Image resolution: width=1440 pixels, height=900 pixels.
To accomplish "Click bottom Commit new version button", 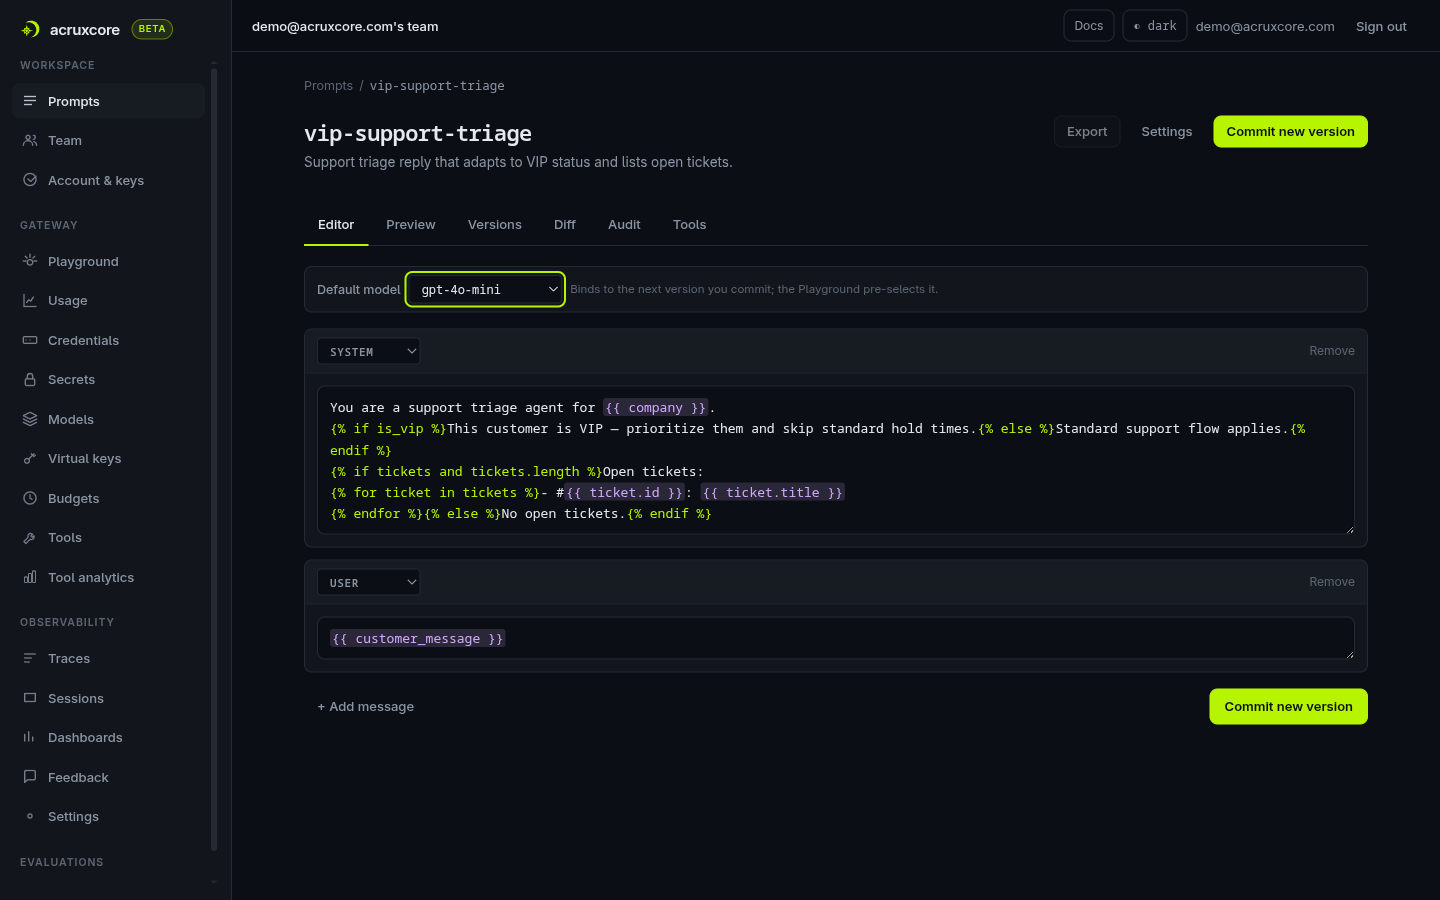I will pyautogui.click(x=1288, y=706).
